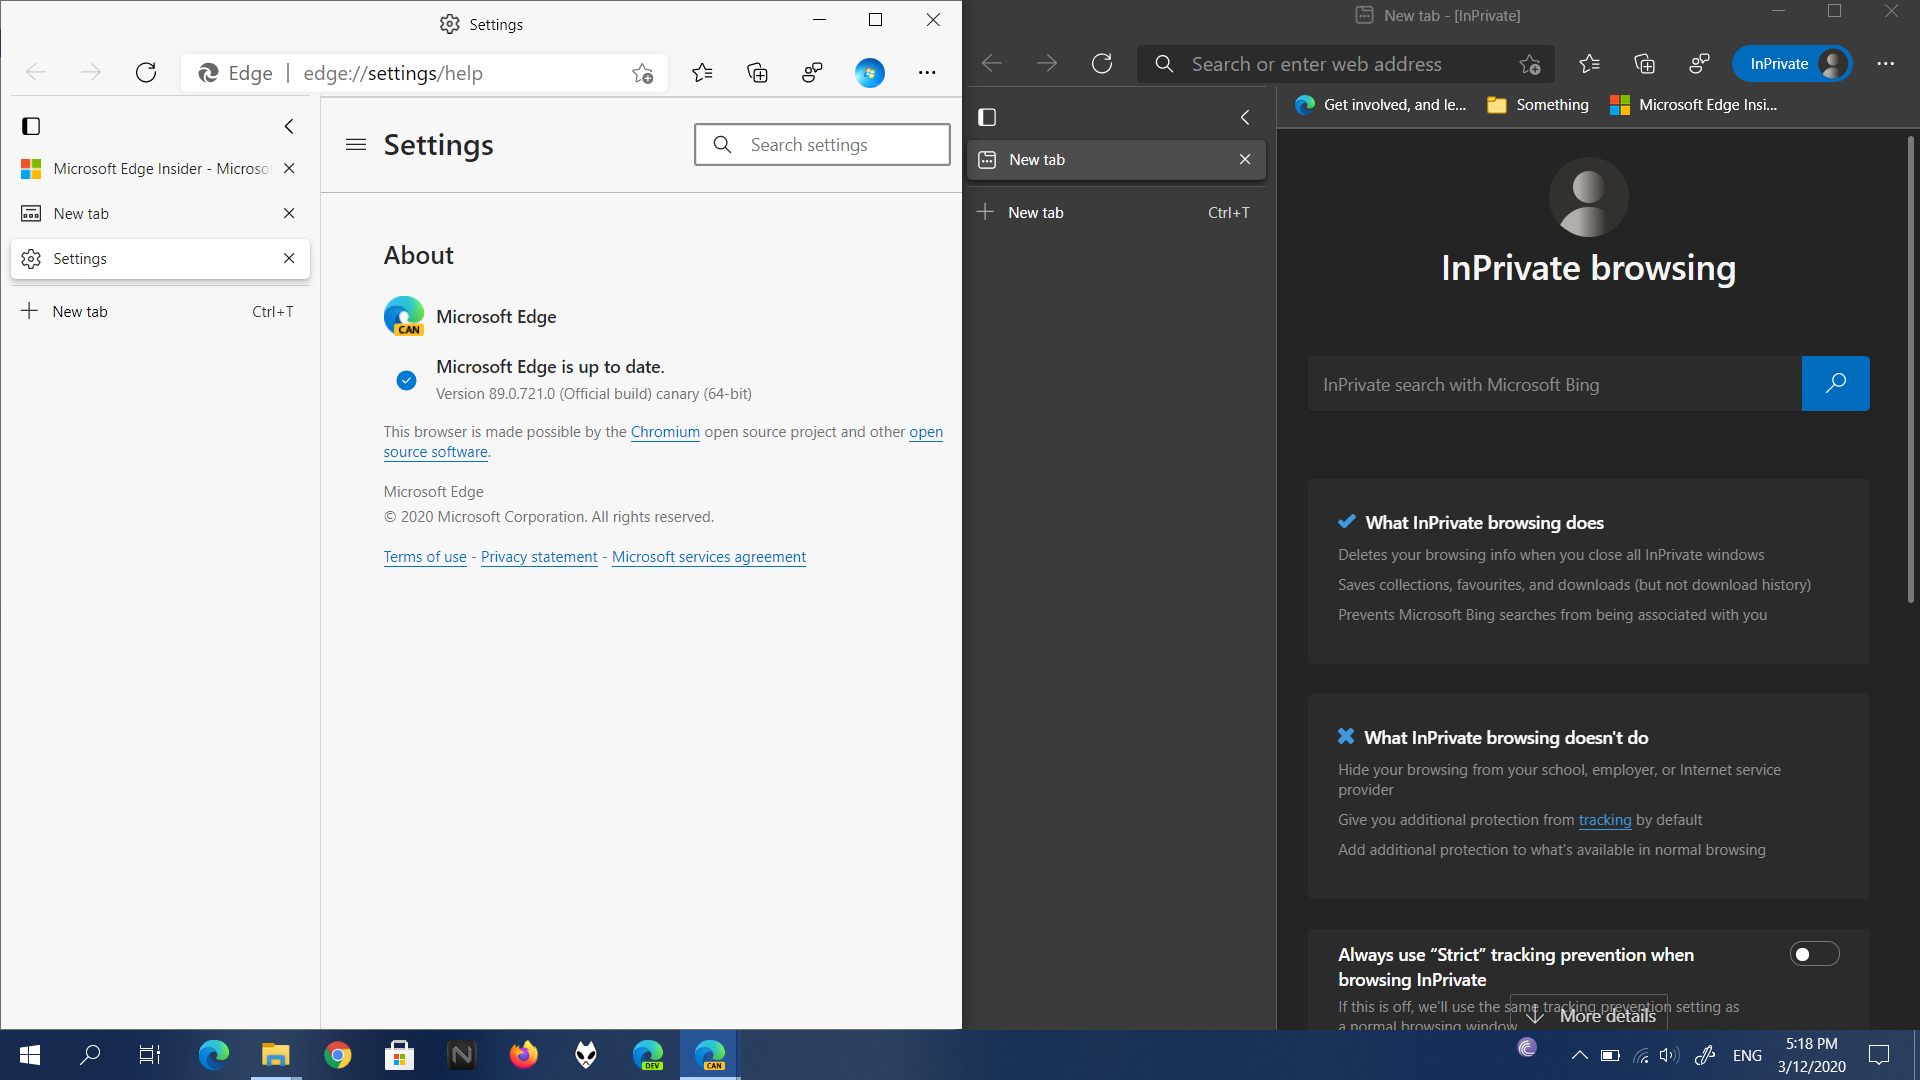This screenshot has height=1080, width=1920.
Task: Open the Settings page hamburger menu
Action: point(356,145)
